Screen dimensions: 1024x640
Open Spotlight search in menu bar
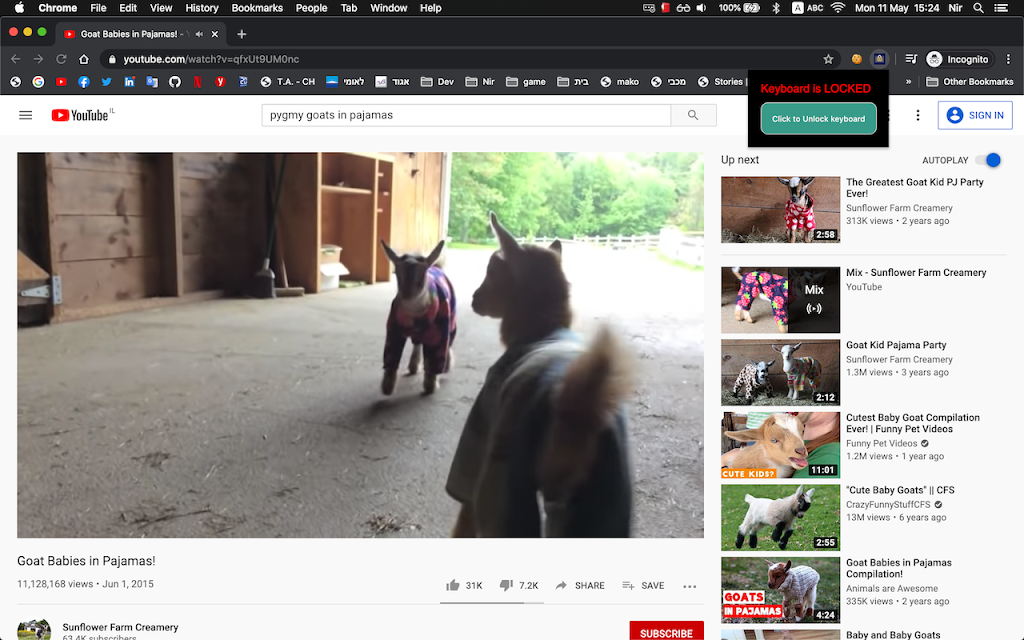(x=978, y=8)
